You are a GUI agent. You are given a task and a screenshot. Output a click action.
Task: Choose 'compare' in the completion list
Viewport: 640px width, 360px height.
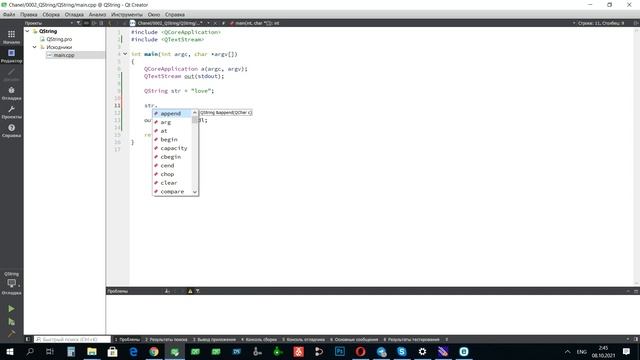pos(172,191)
